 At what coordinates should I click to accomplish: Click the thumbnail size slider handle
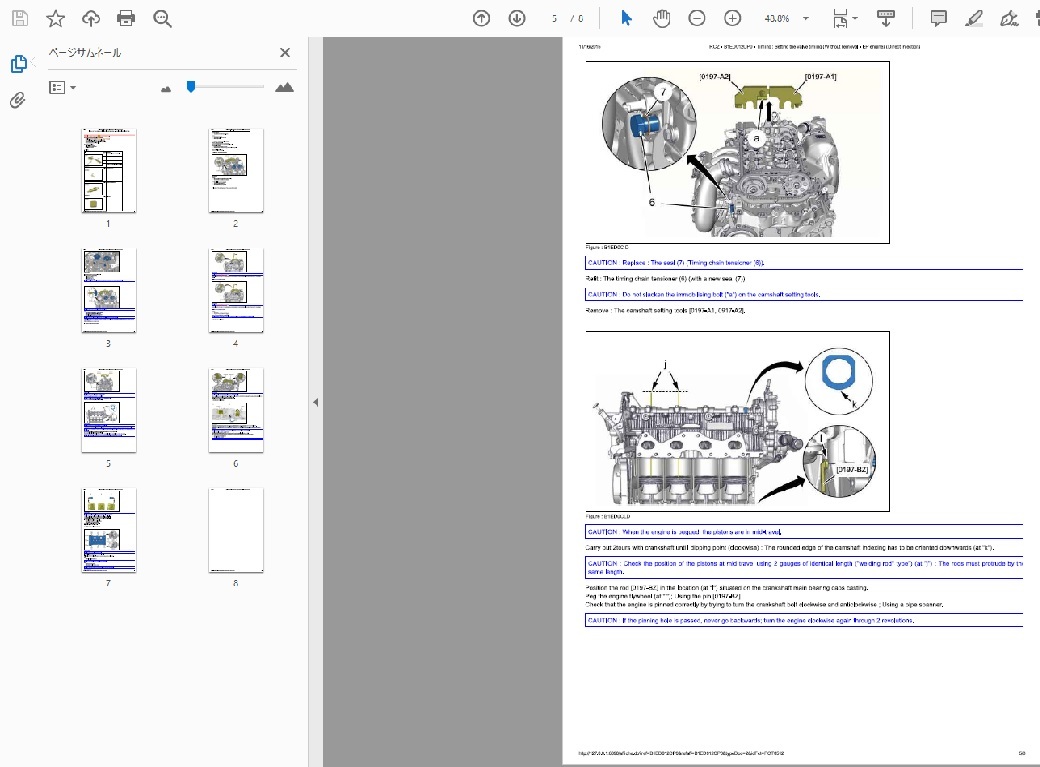point(191,86)
